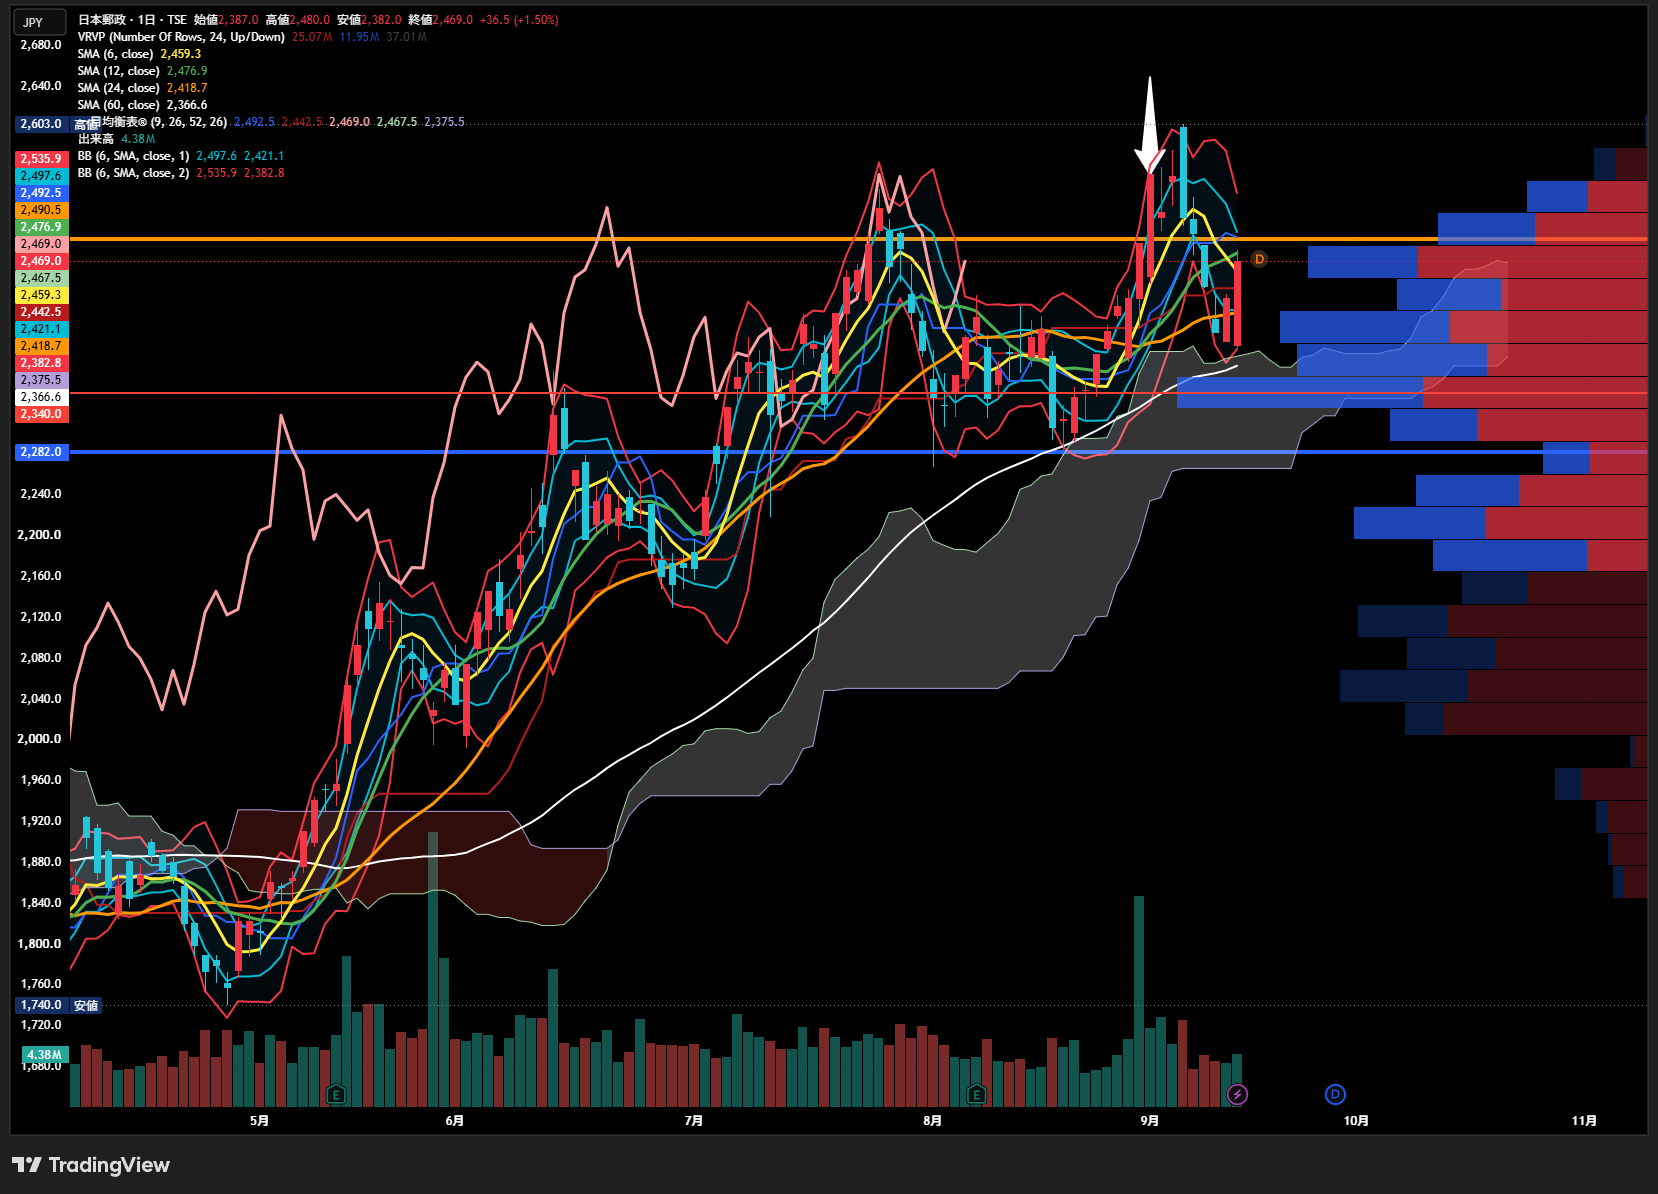
Task: Click the blue dividend D marker before October
Action: tap(1335, 1094)
